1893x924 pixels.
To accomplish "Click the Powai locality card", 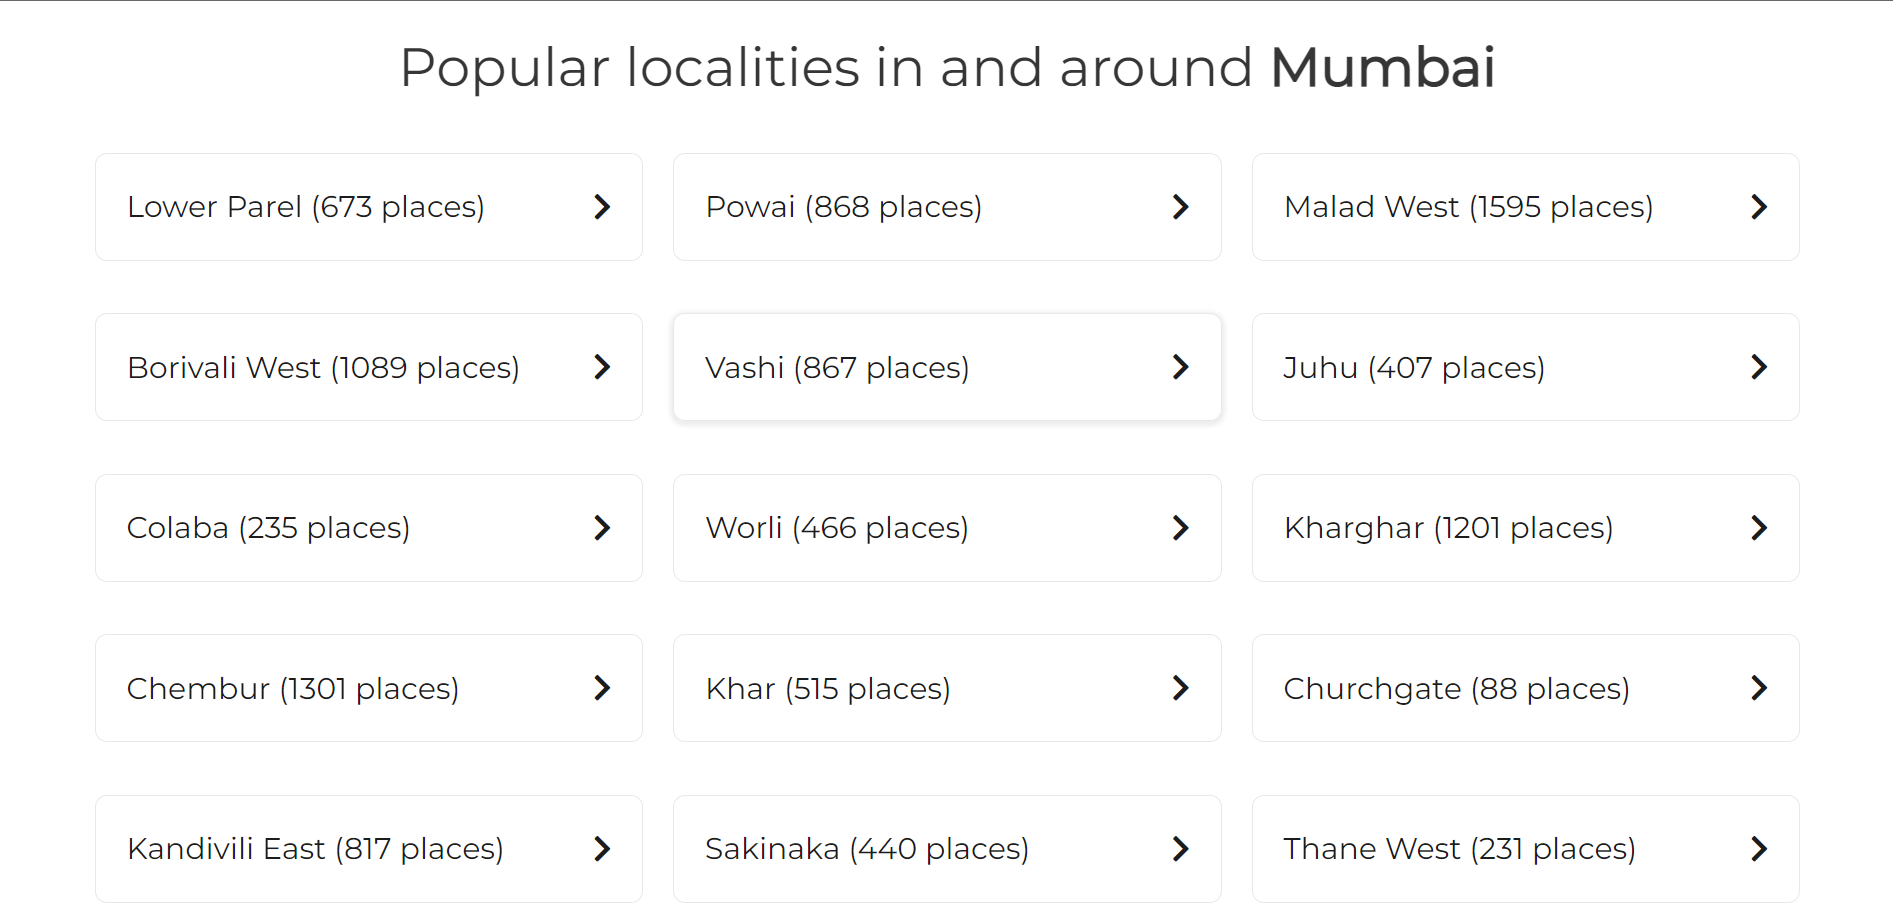I will coord(946,207).
